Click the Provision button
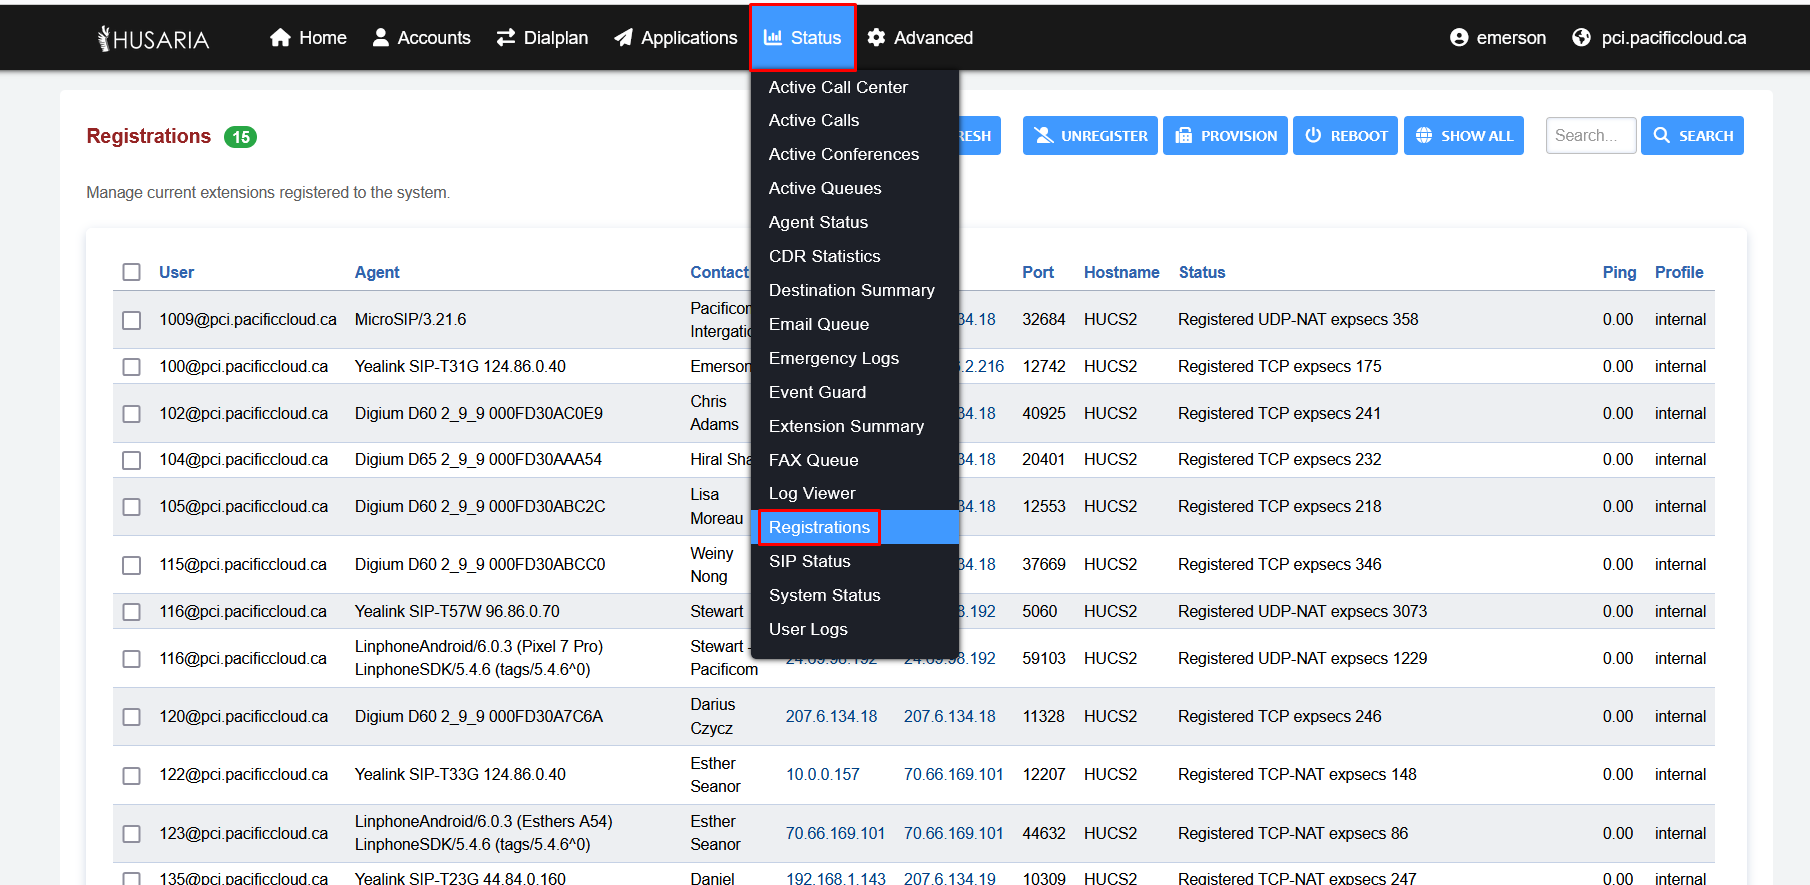 click(x=1225, y=135)
